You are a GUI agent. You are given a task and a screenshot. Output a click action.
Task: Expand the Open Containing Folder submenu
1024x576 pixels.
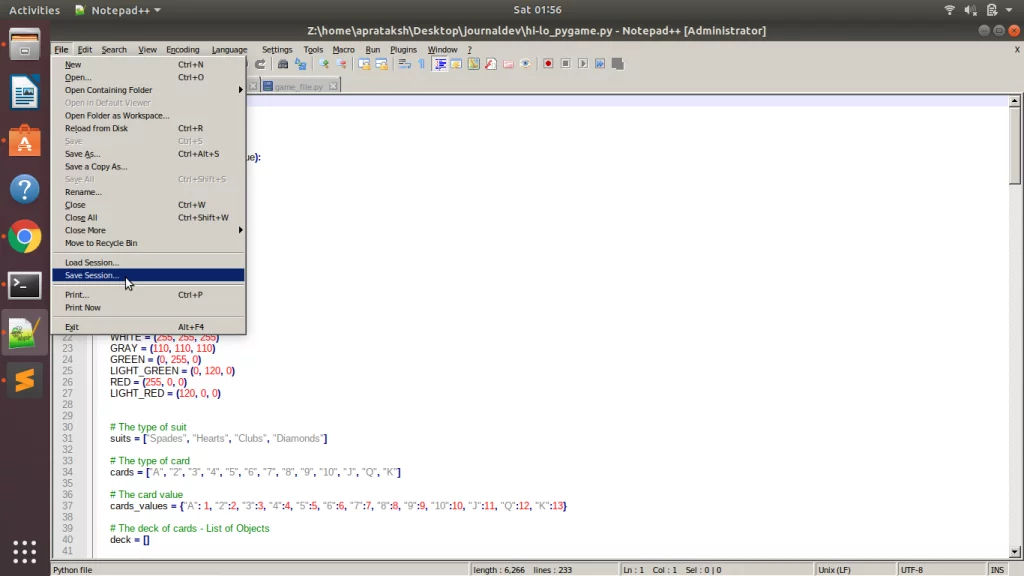click(238, 90)
